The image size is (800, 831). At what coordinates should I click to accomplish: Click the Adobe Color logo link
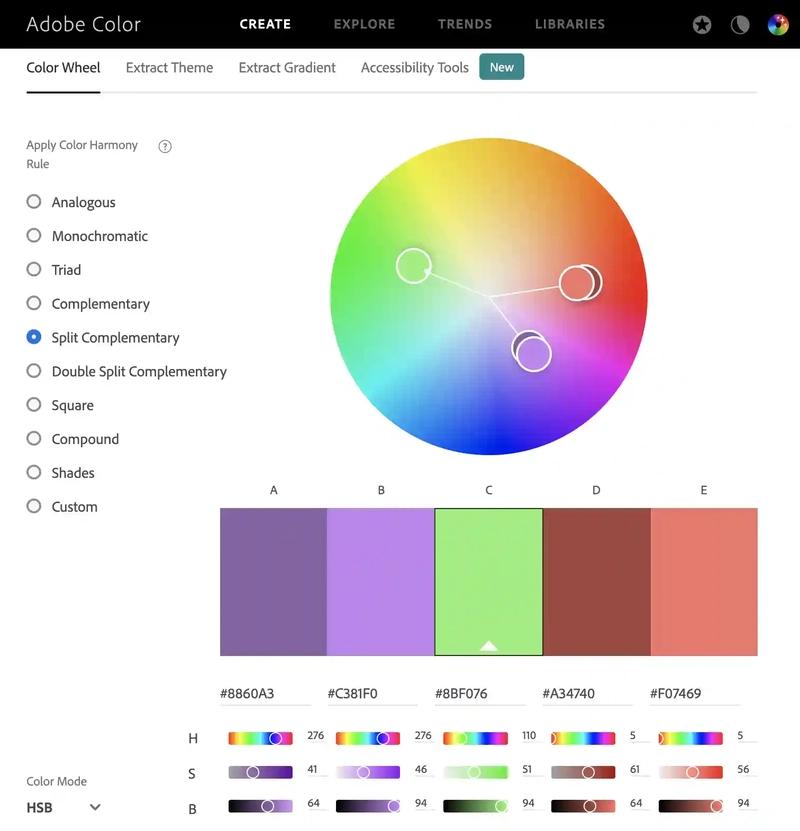[x=84, y=24]
